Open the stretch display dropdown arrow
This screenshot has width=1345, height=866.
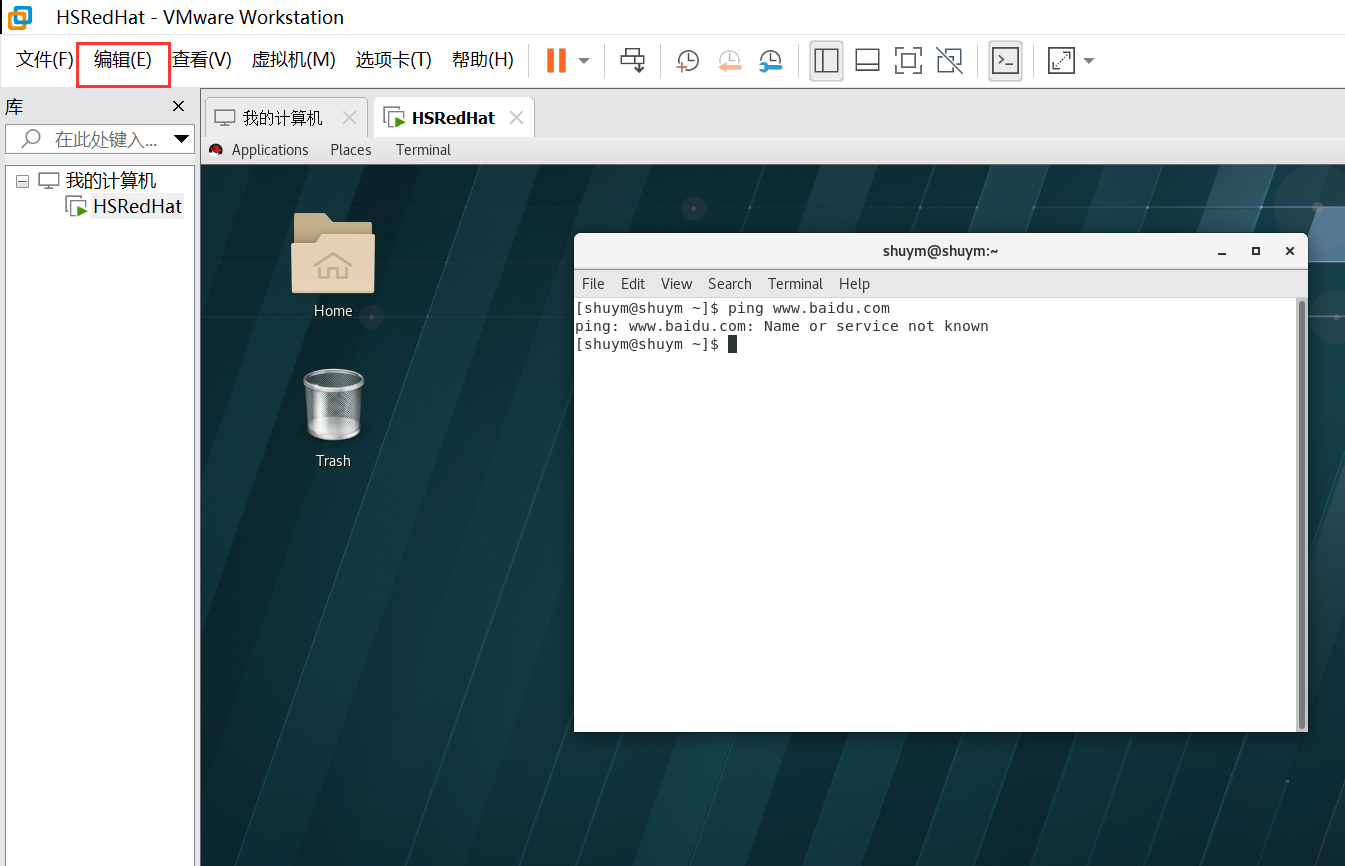[x=1088, y=61]
